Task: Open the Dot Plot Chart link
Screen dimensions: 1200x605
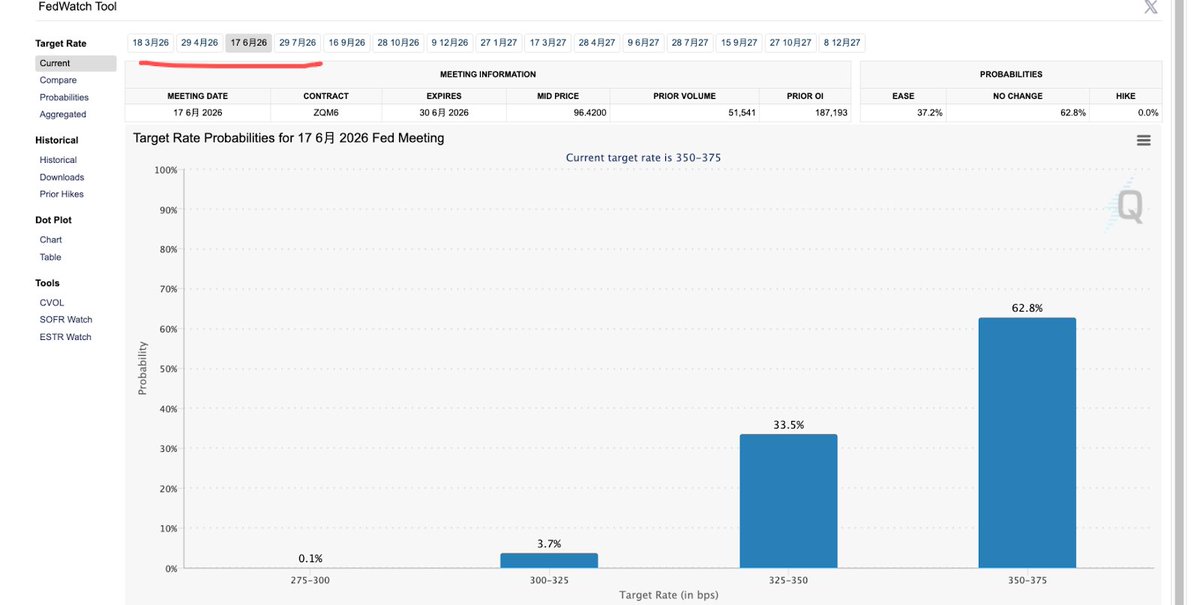Action: [x=51, y=240]
